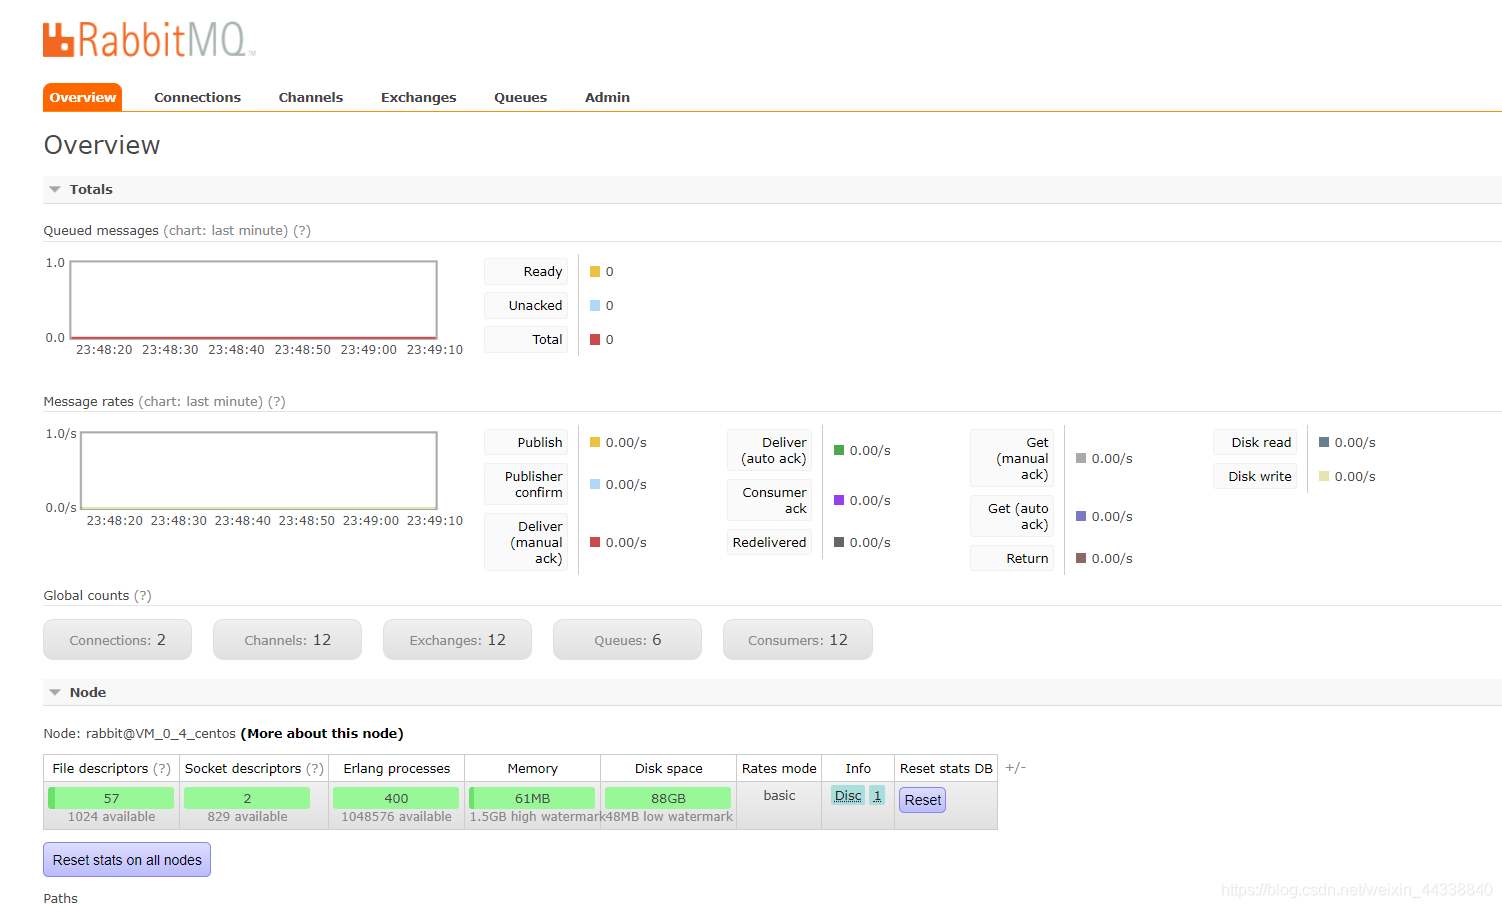Open the Admin tab
This screenshot has width=1502, height=908.
[607, 97]
